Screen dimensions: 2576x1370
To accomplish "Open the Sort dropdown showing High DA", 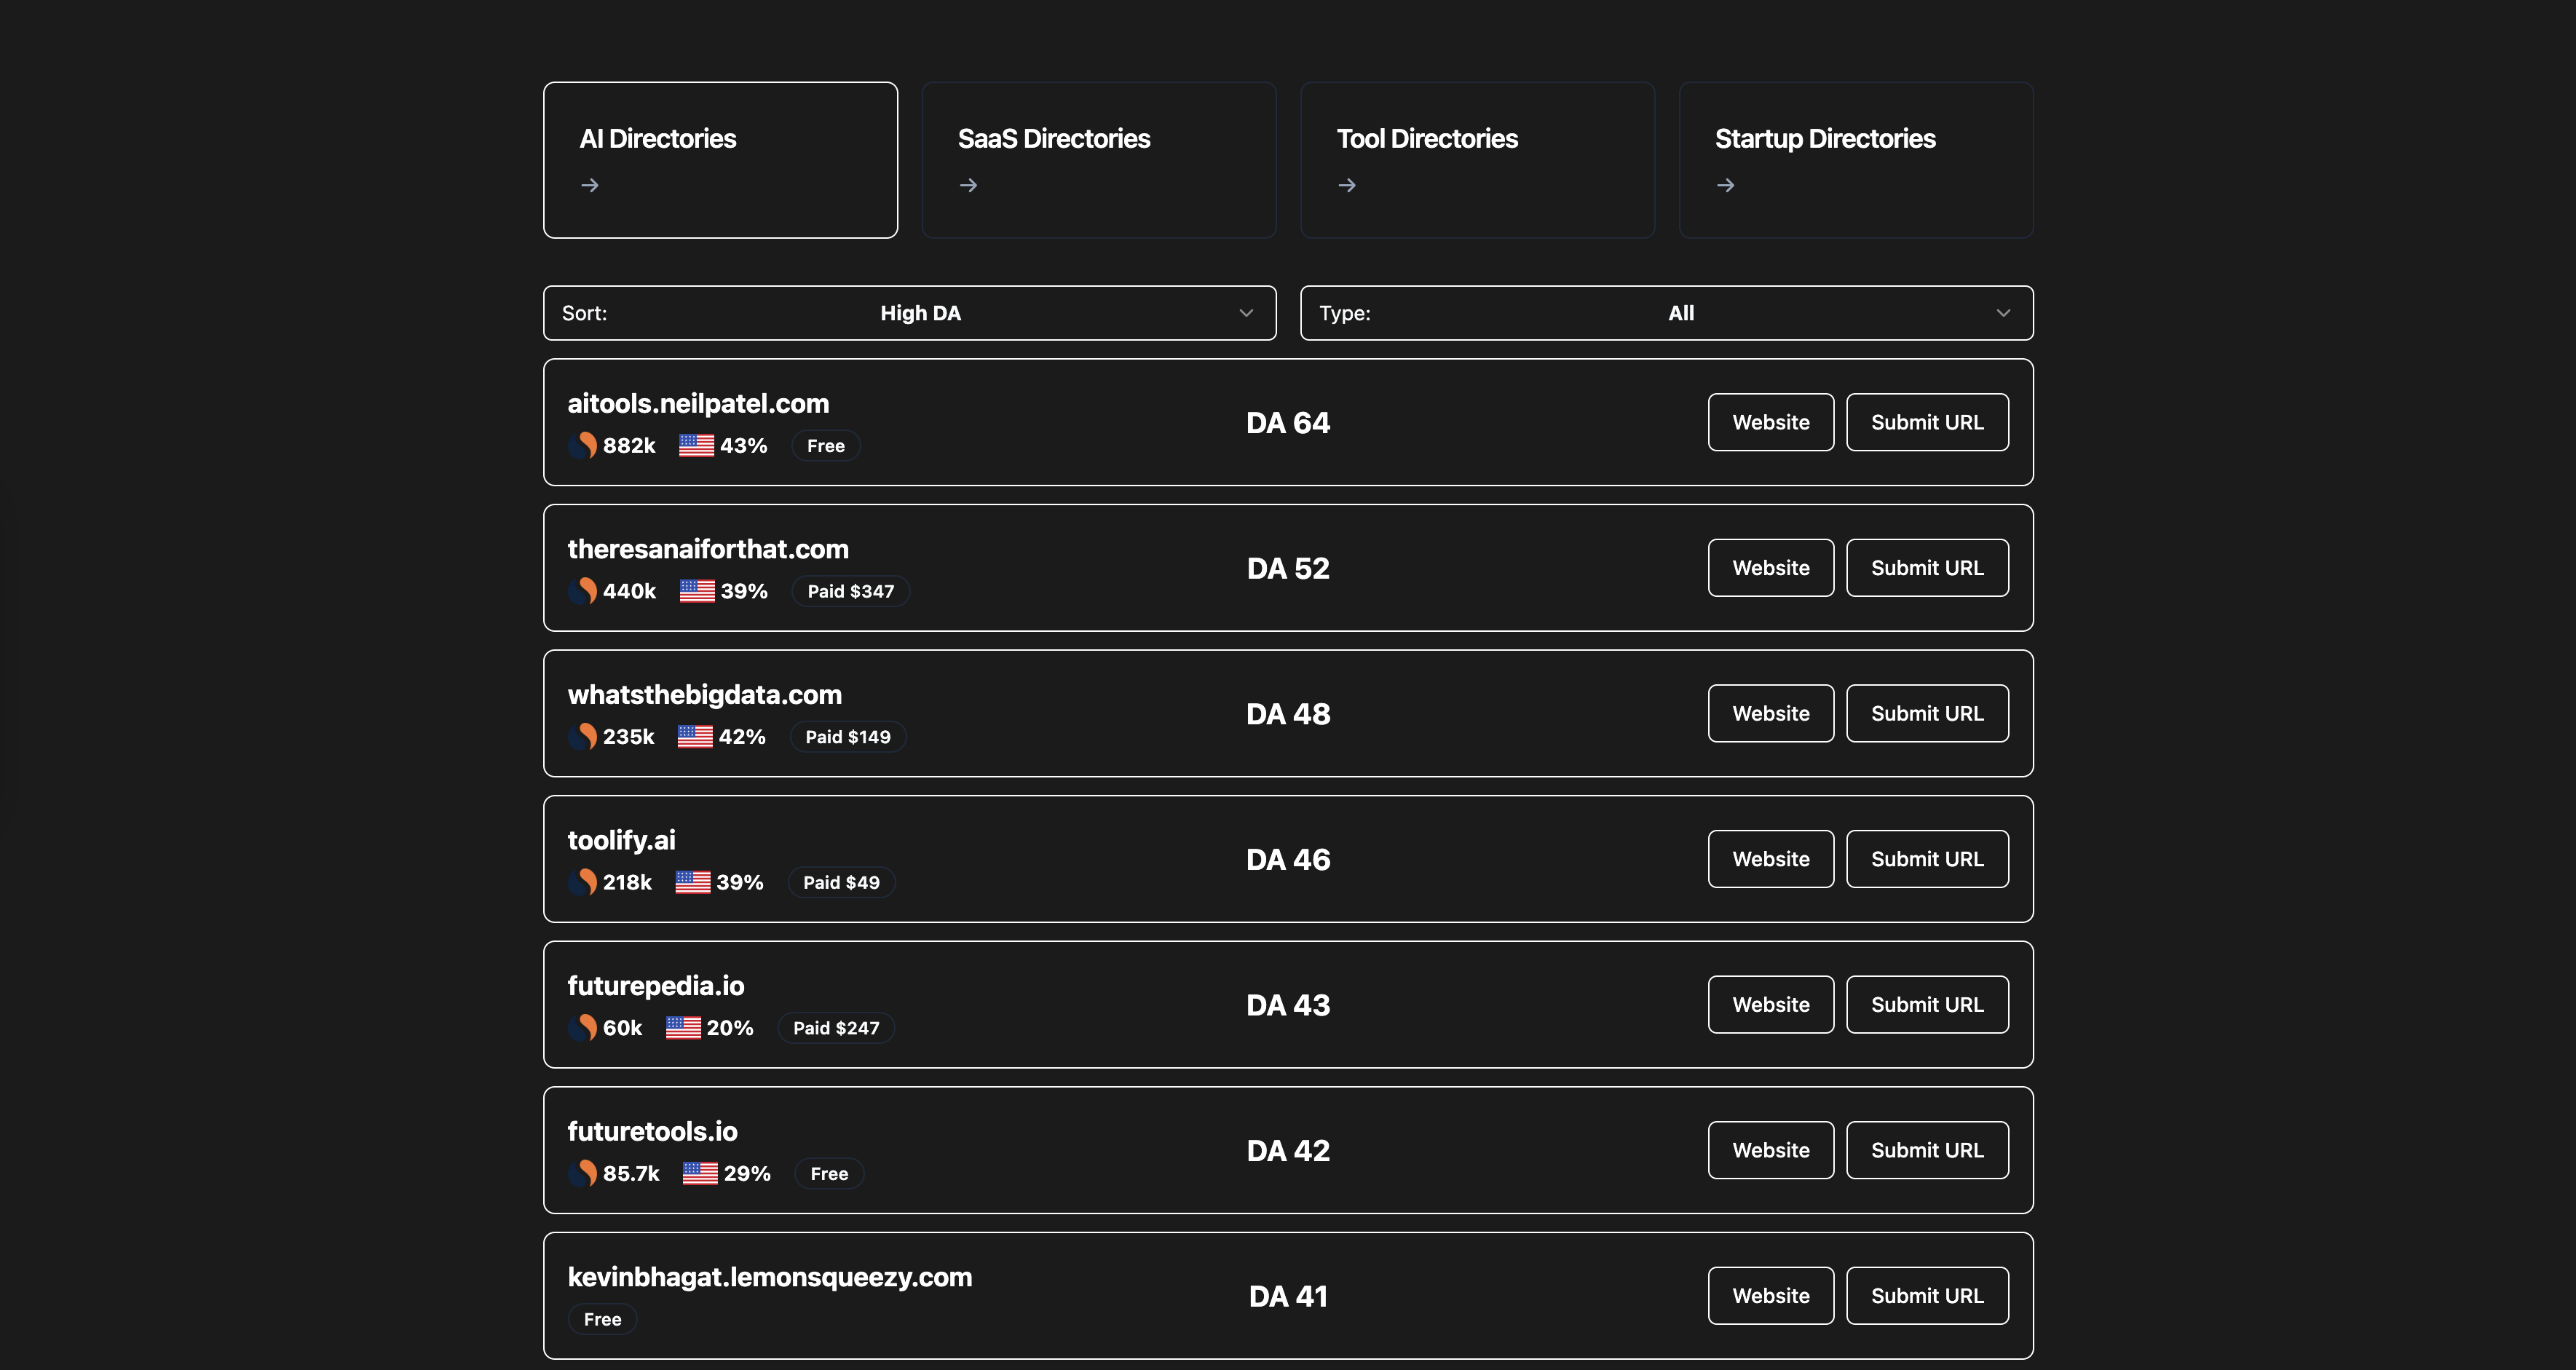I will tap(909, 313).
